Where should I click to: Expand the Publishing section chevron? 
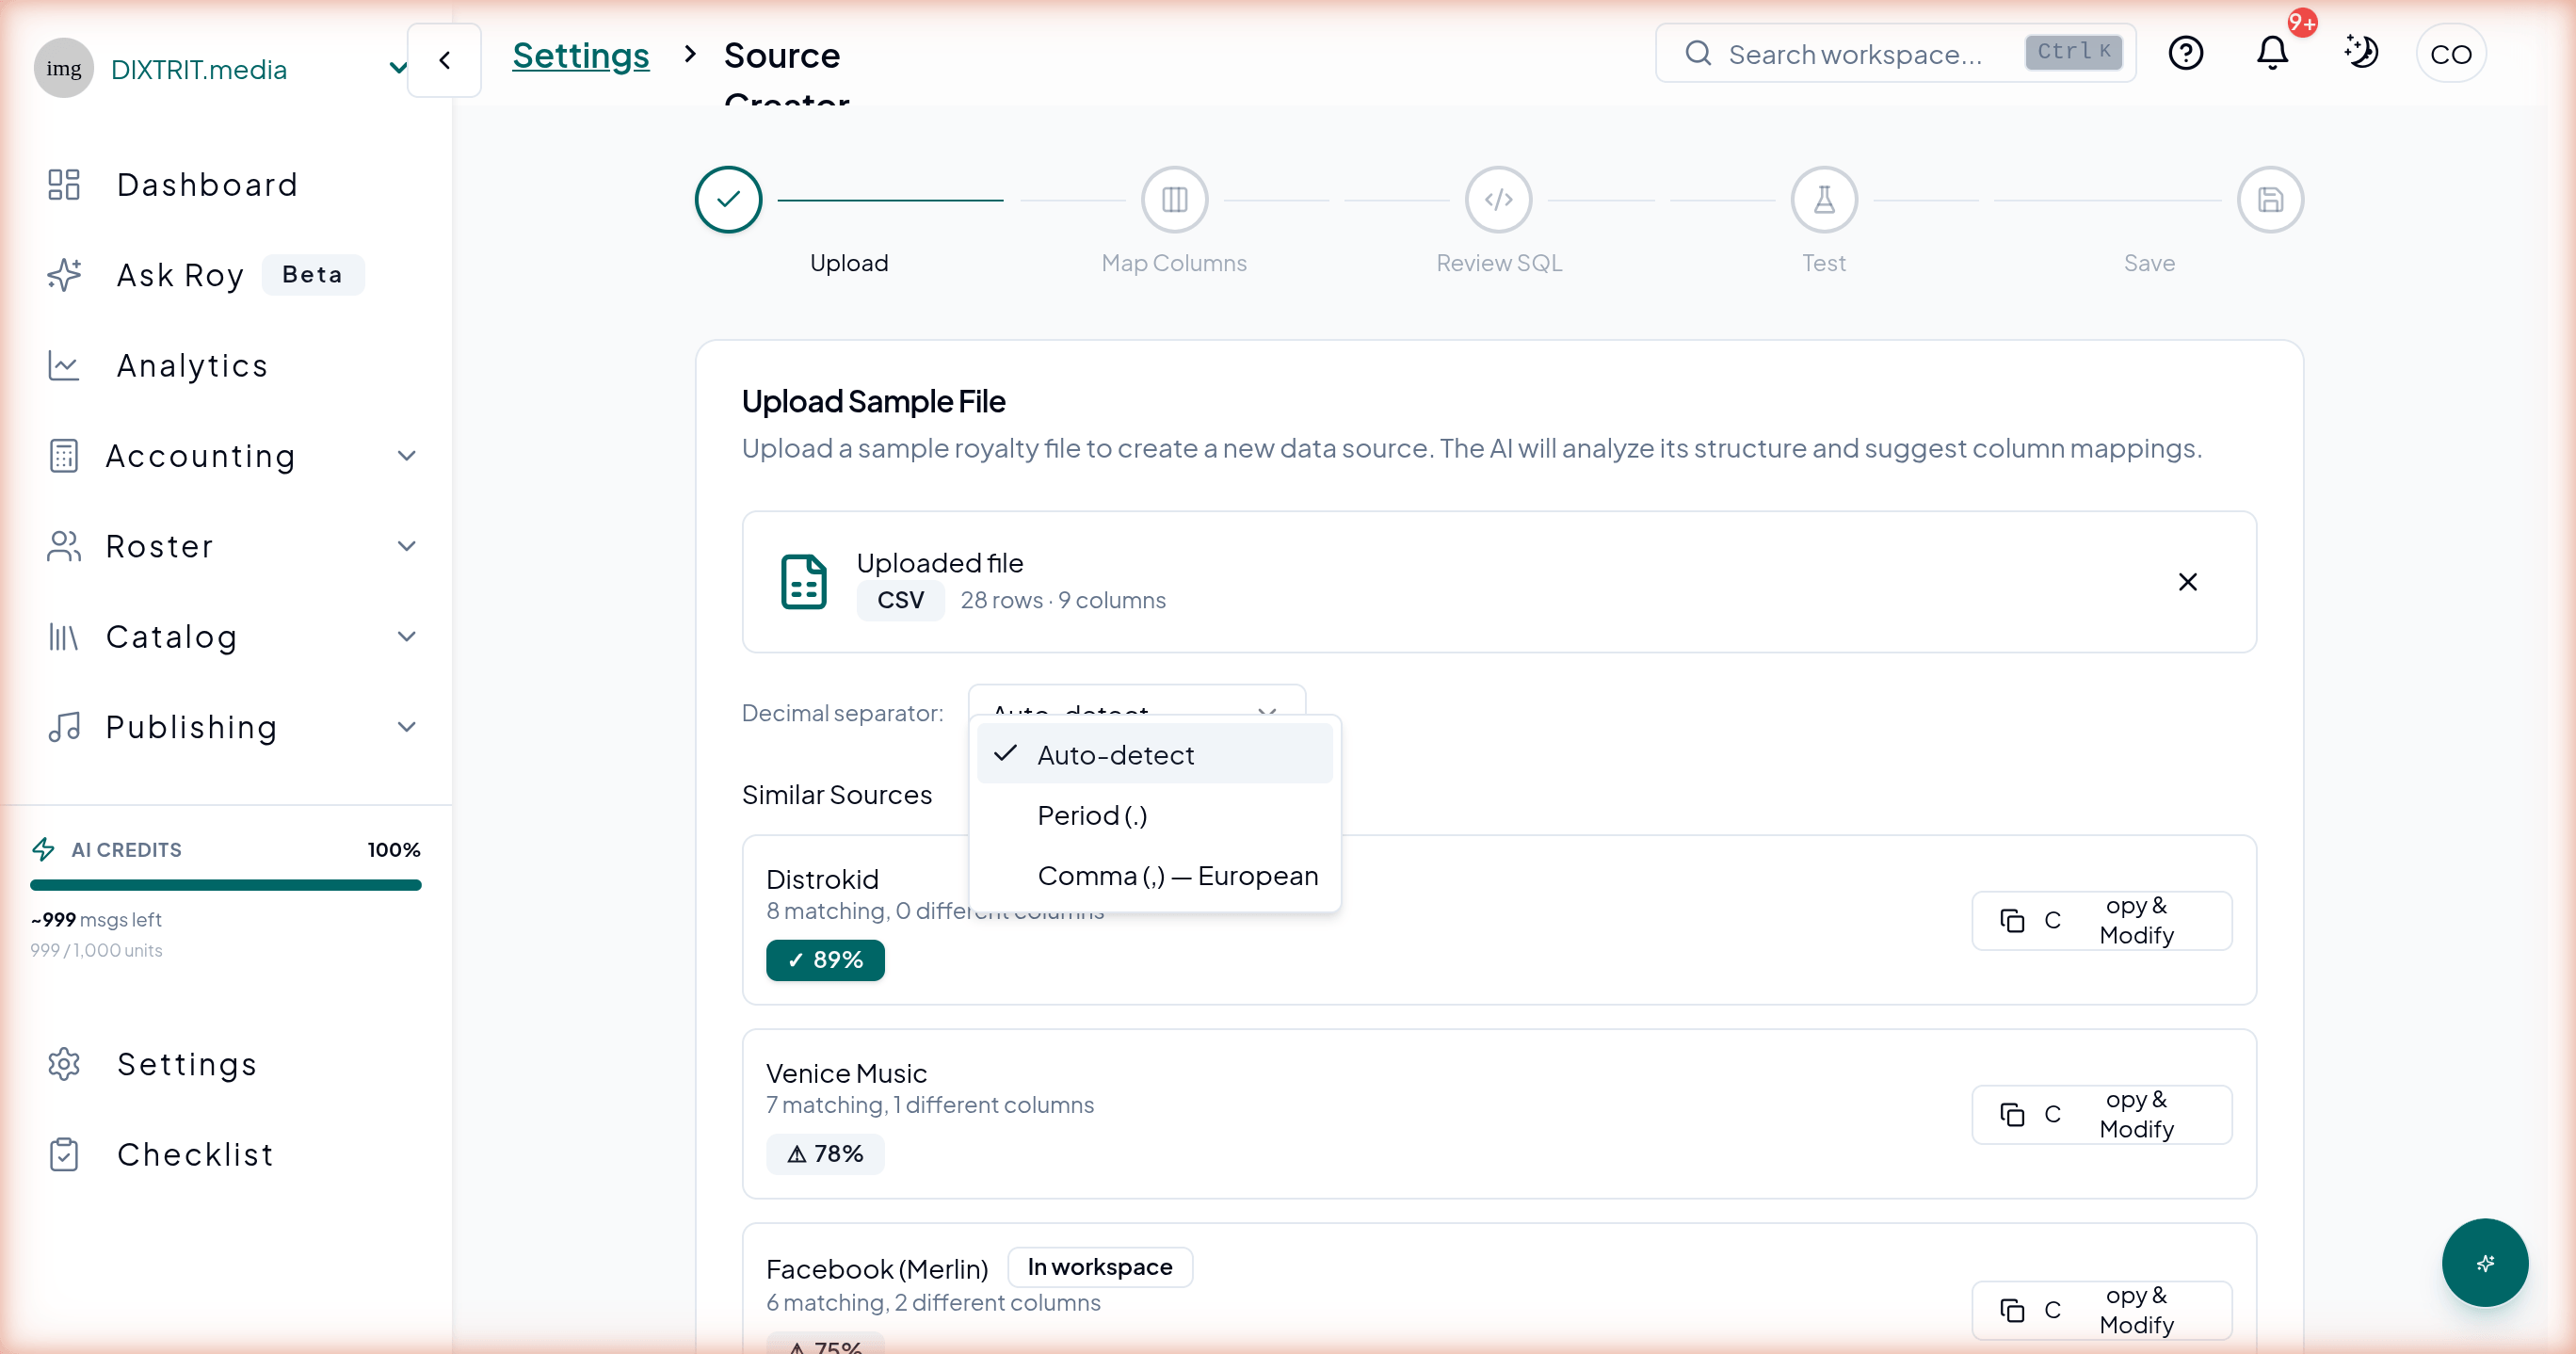point(406,727)
